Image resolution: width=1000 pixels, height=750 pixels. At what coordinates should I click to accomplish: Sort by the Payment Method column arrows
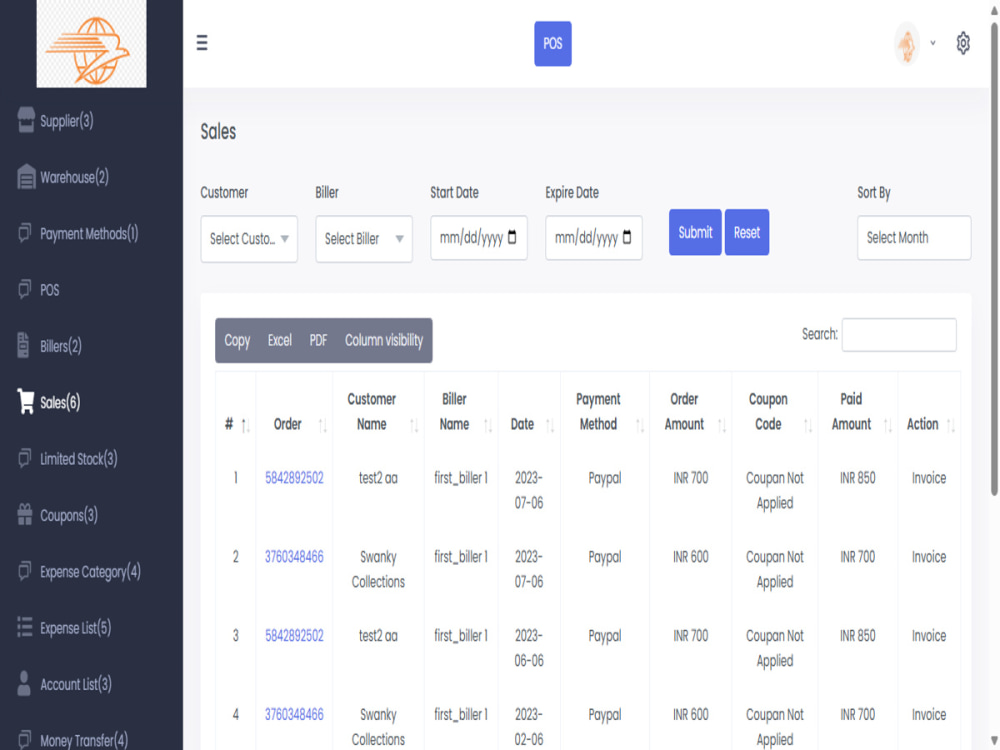pos(640,426)
